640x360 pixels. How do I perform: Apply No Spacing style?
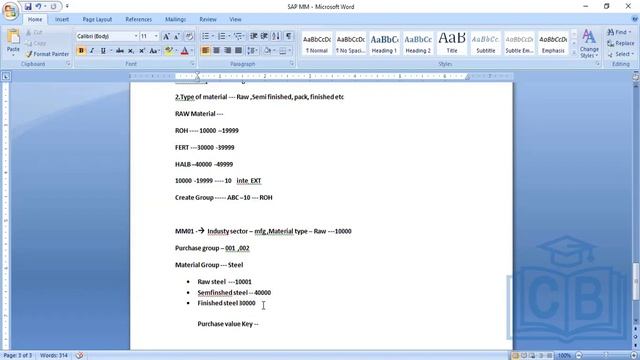351,44
